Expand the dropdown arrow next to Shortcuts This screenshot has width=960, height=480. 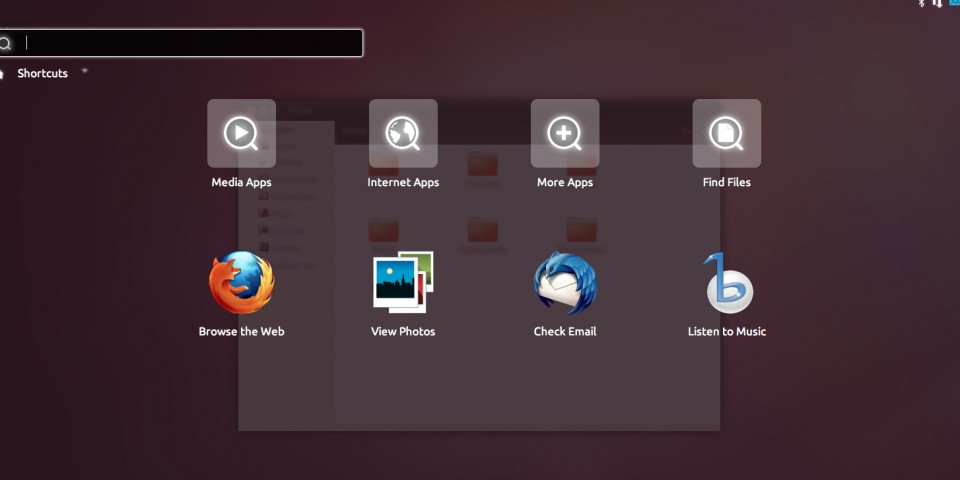84,71
